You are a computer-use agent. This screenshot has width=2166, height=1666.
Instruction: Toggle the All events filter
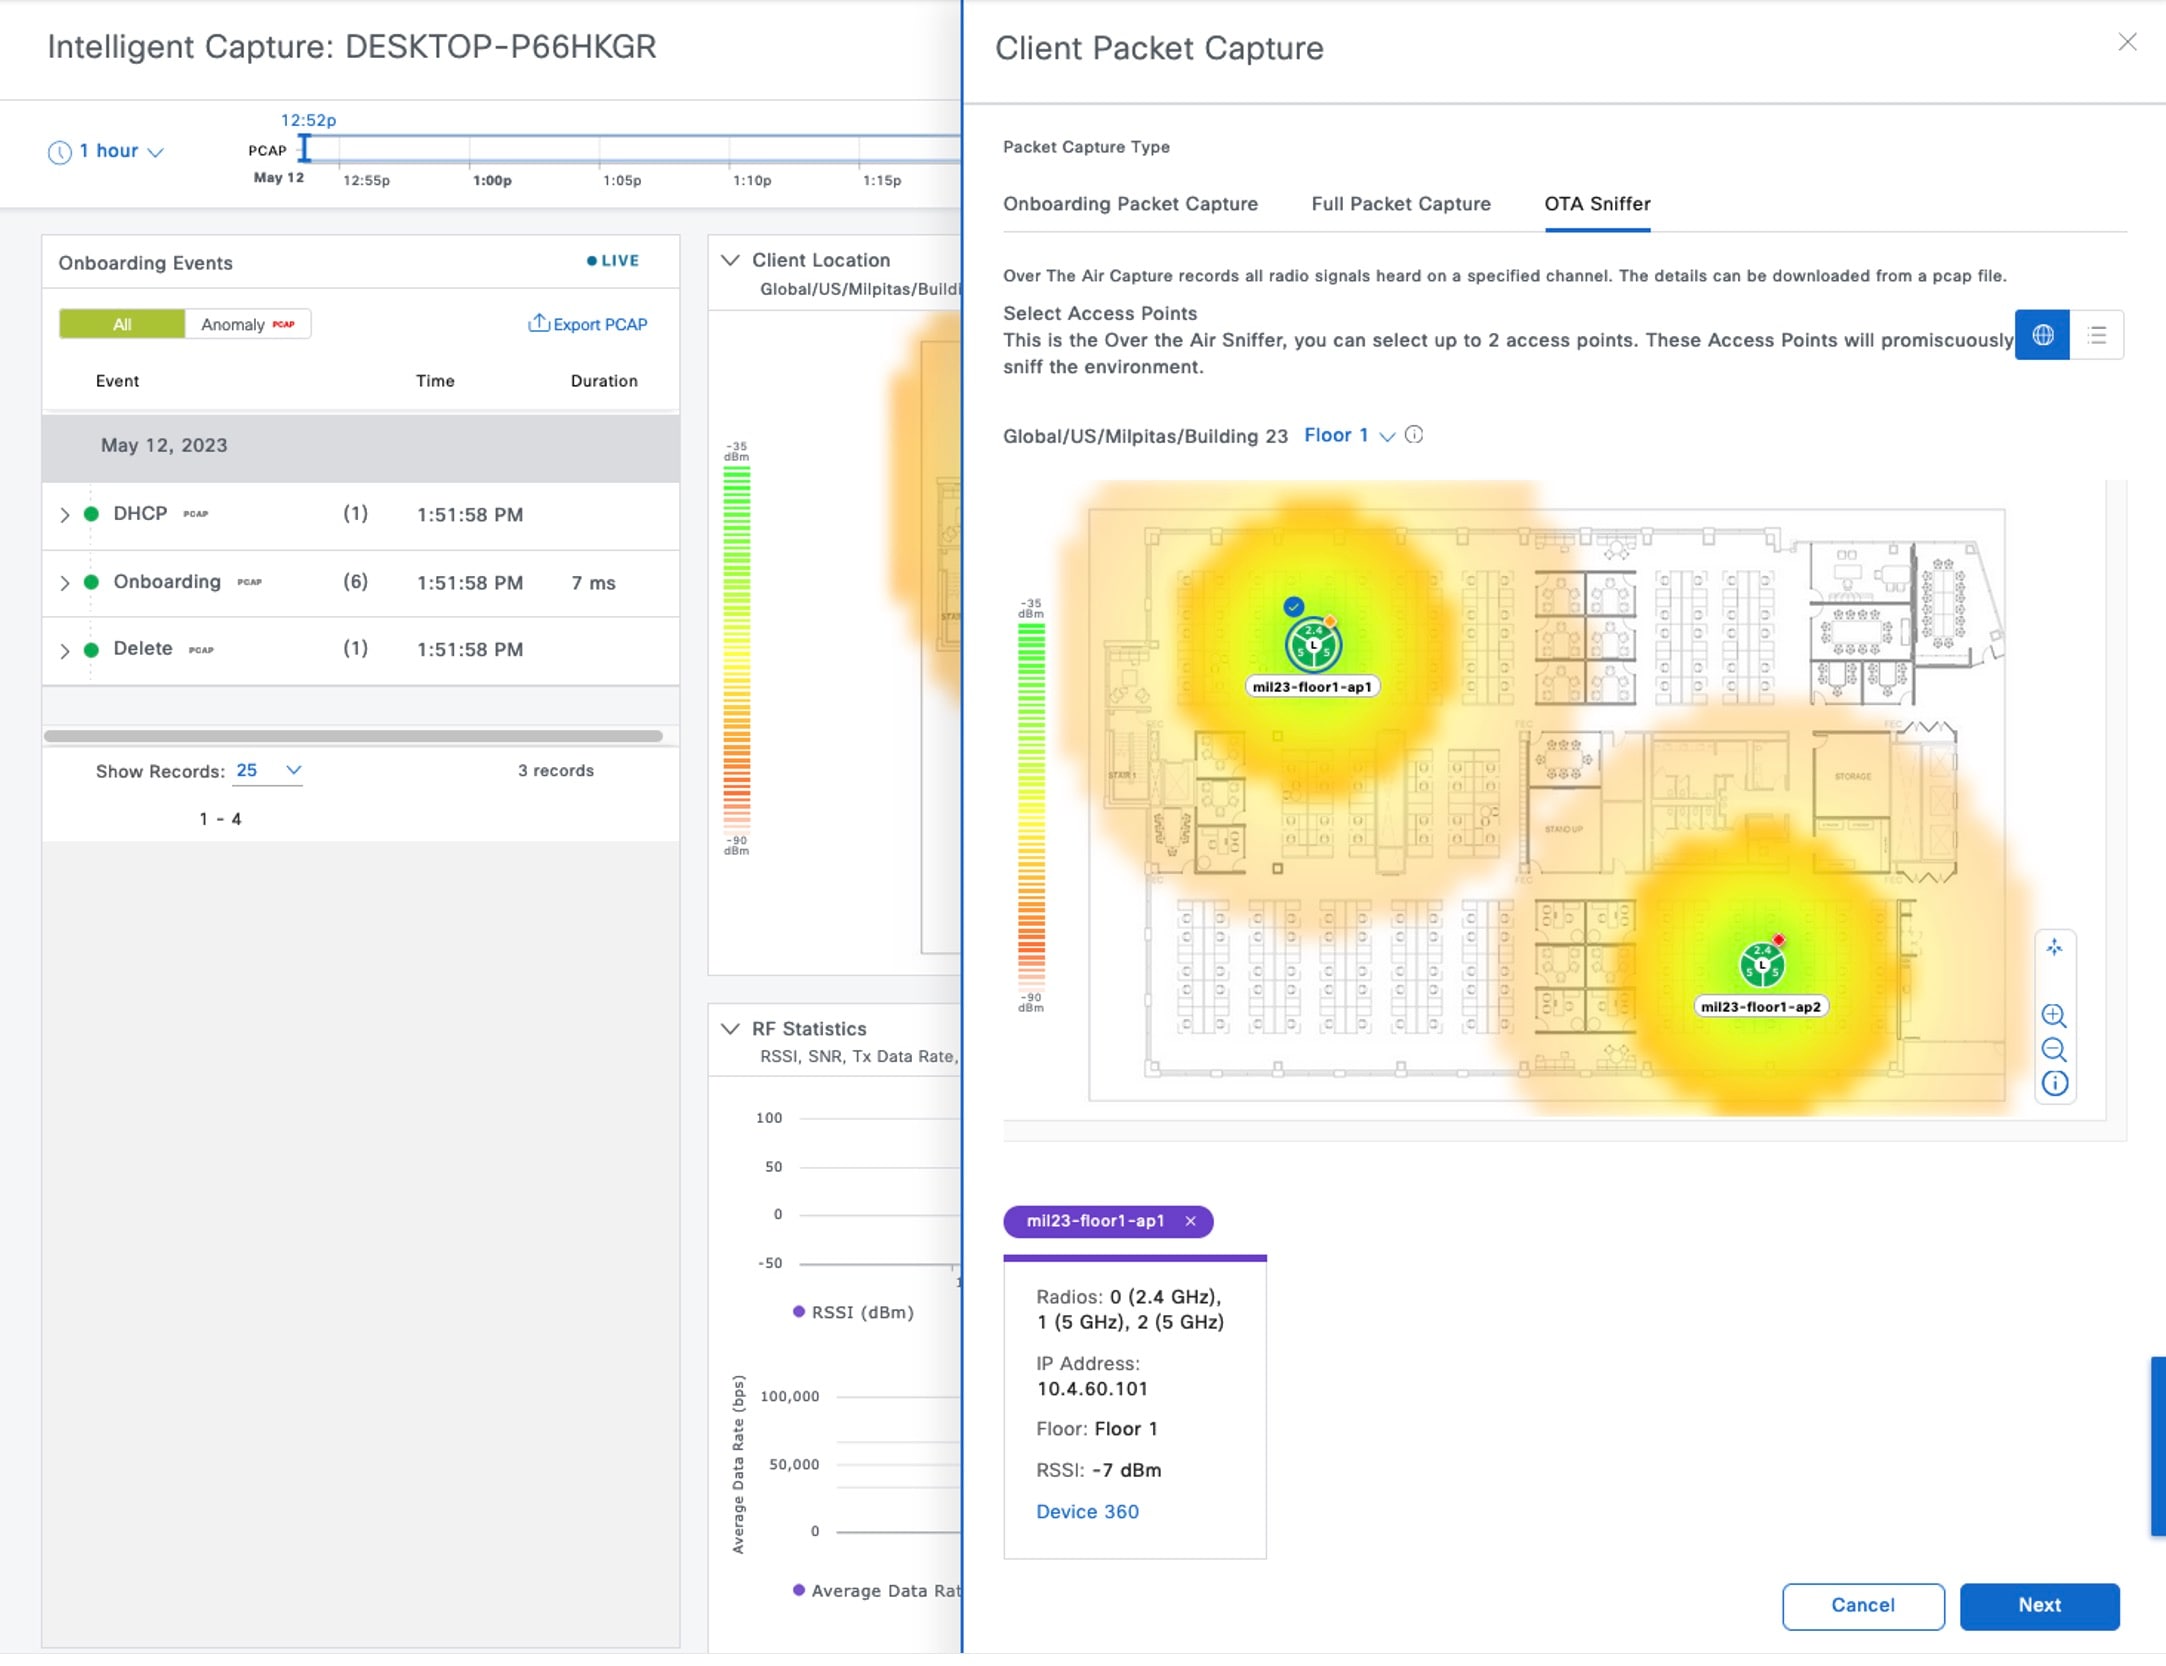(122, 324)
